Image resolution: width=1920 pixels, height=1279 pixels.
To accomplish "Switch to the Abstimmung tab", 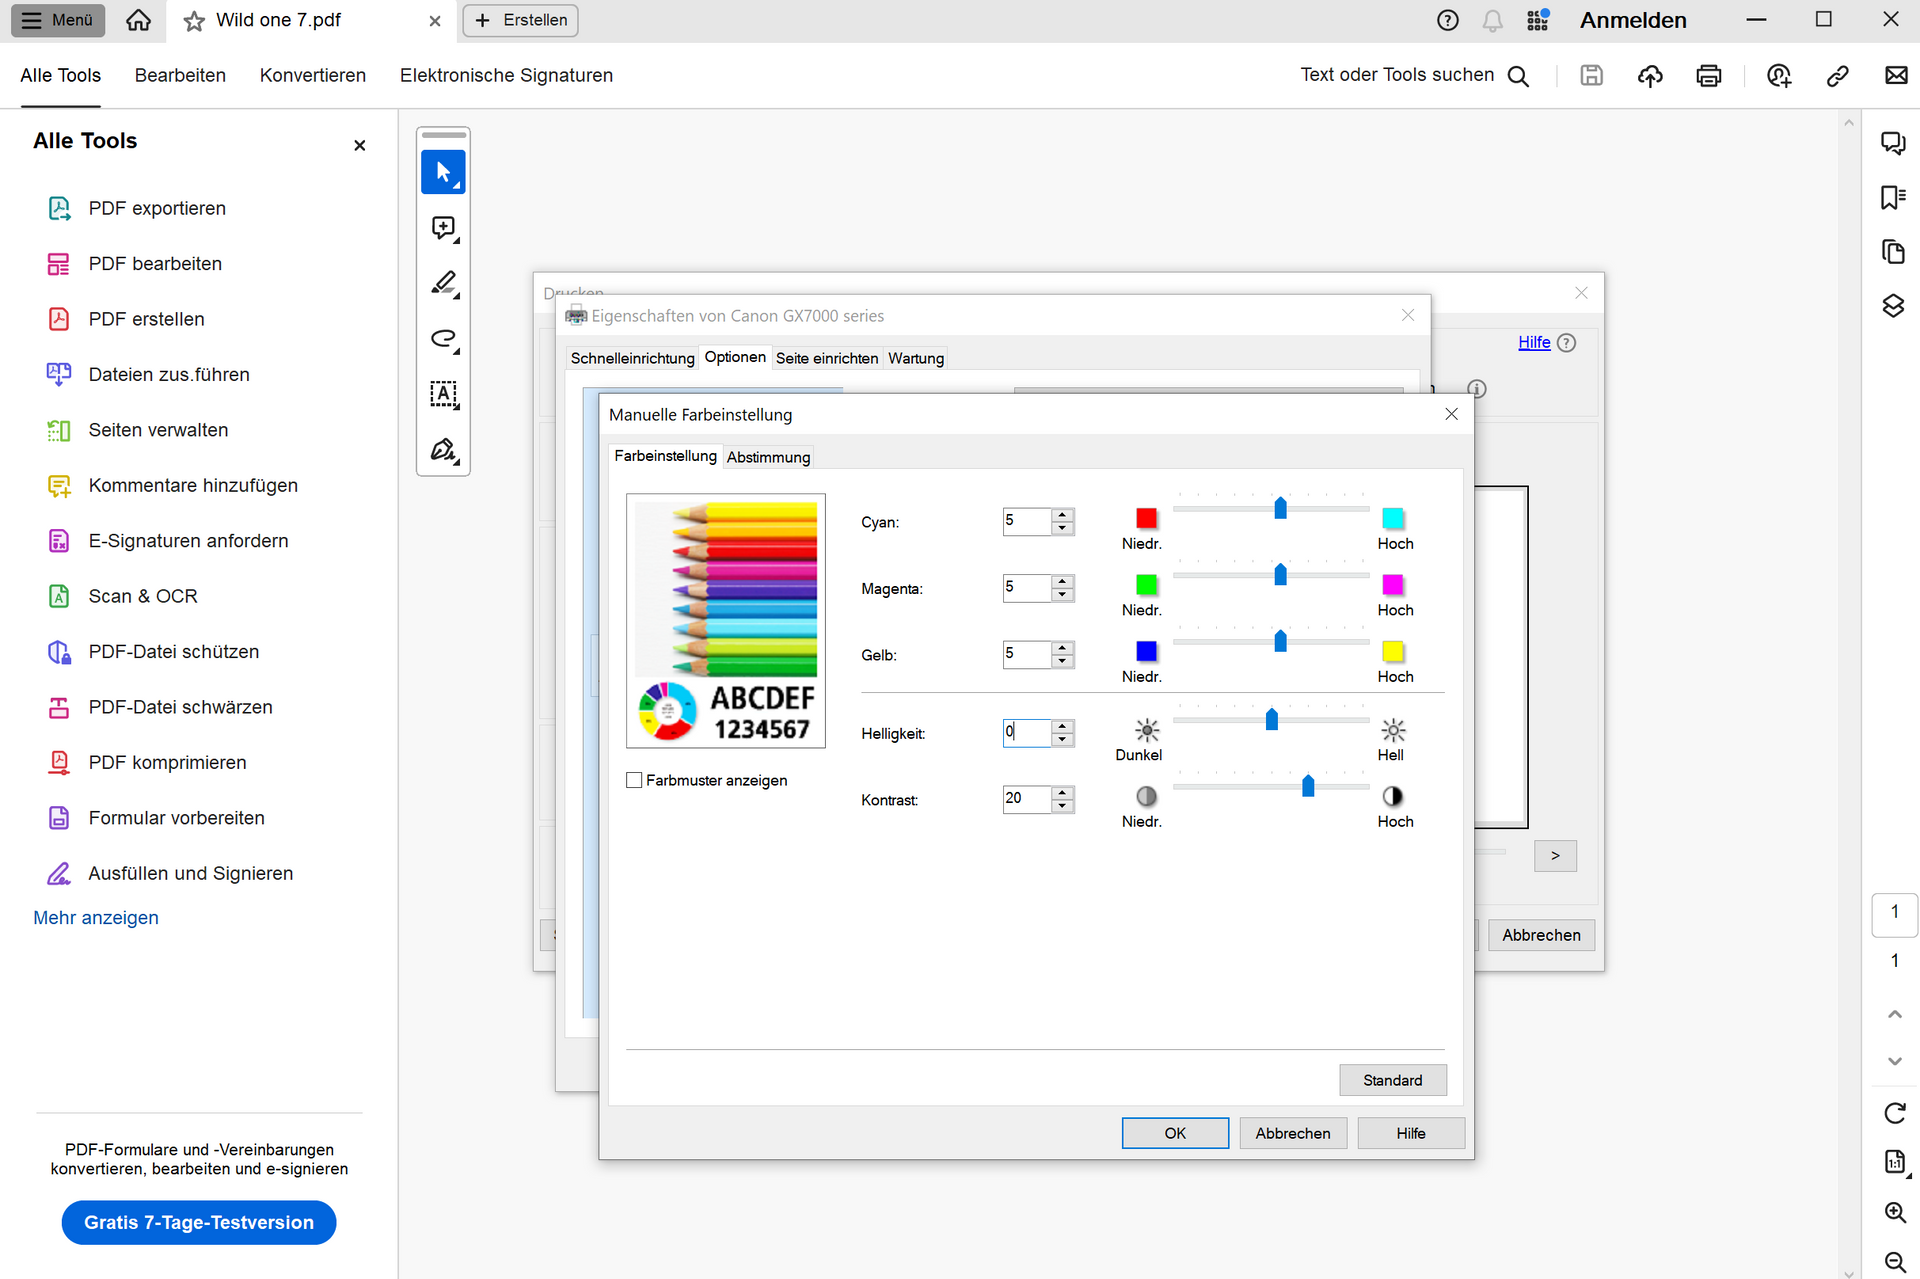I will (x=768, y=457).
